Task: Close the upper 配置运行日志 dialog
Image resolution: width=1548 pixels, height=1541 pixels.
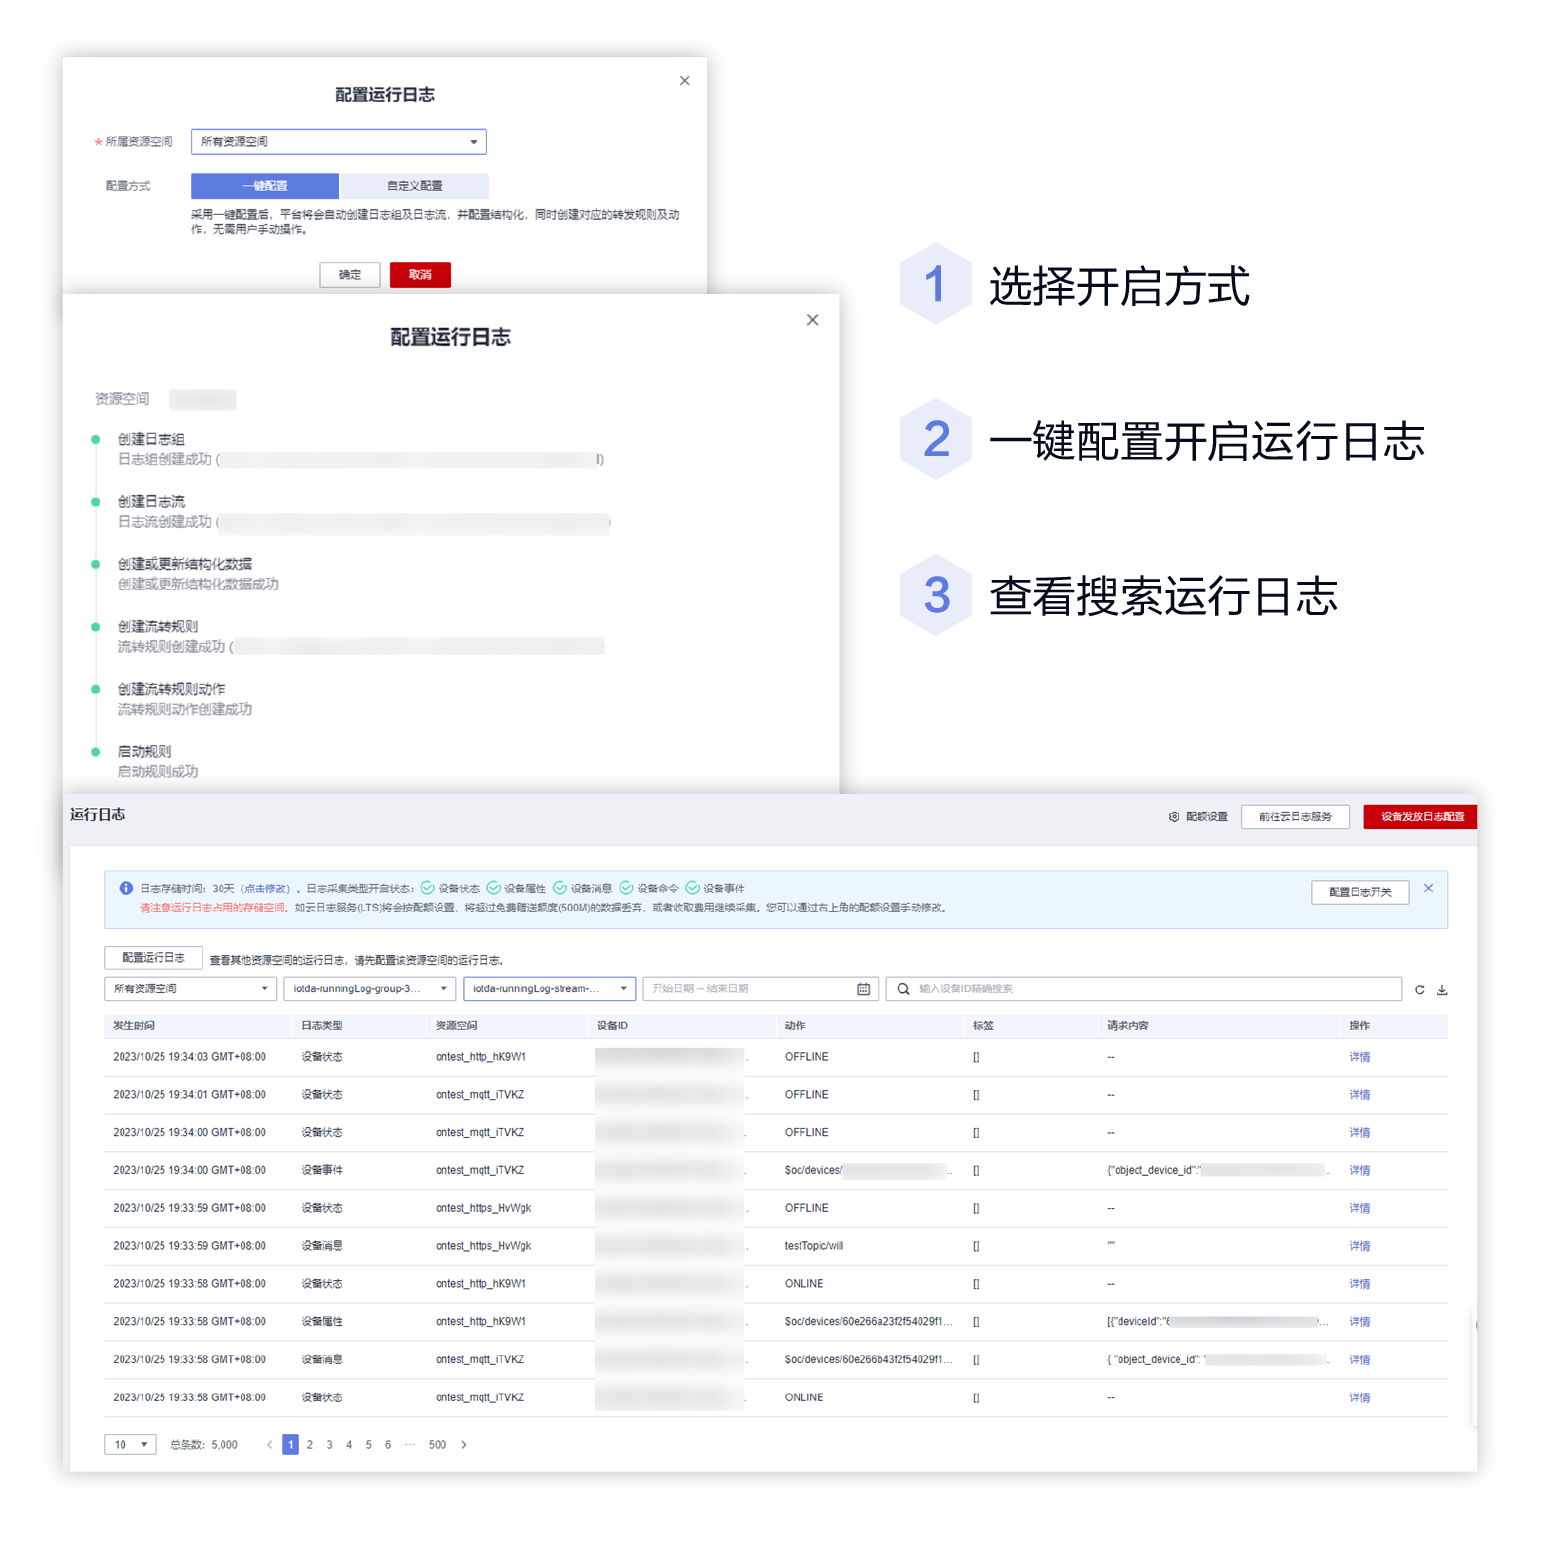Action: [685, 81]
